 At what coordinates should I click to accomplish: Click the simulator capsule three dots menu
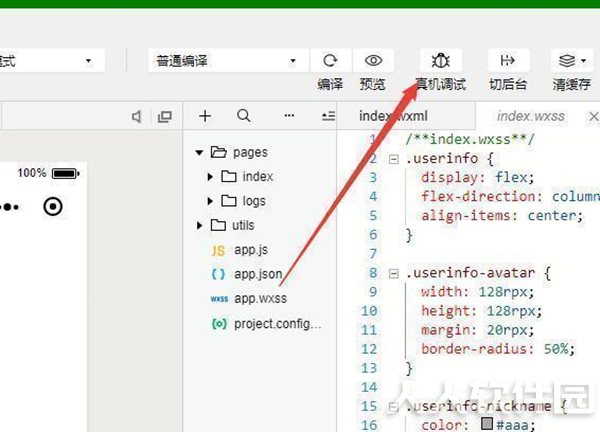10,207
